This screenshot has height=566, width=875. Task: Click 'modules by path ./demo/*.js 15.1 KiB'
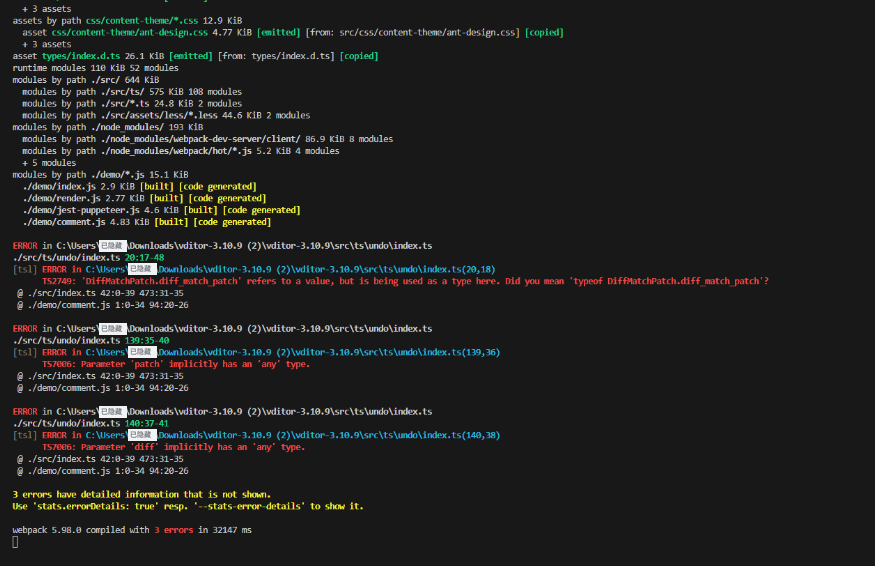tap(100, 175)
